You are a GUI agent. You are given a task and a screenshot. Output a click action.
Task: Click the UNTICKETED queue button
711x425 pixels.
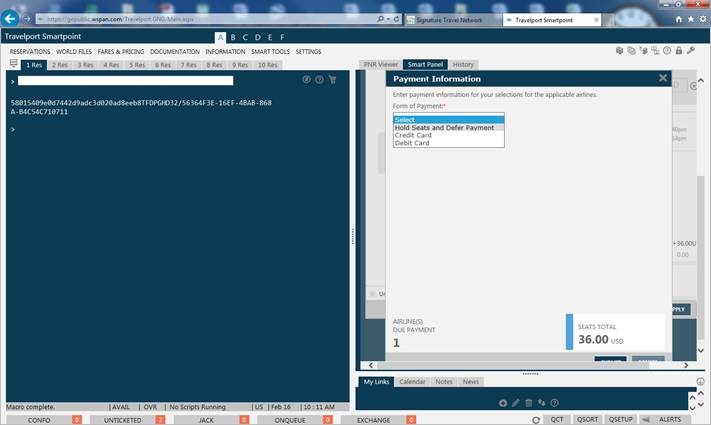pos(128,420)
